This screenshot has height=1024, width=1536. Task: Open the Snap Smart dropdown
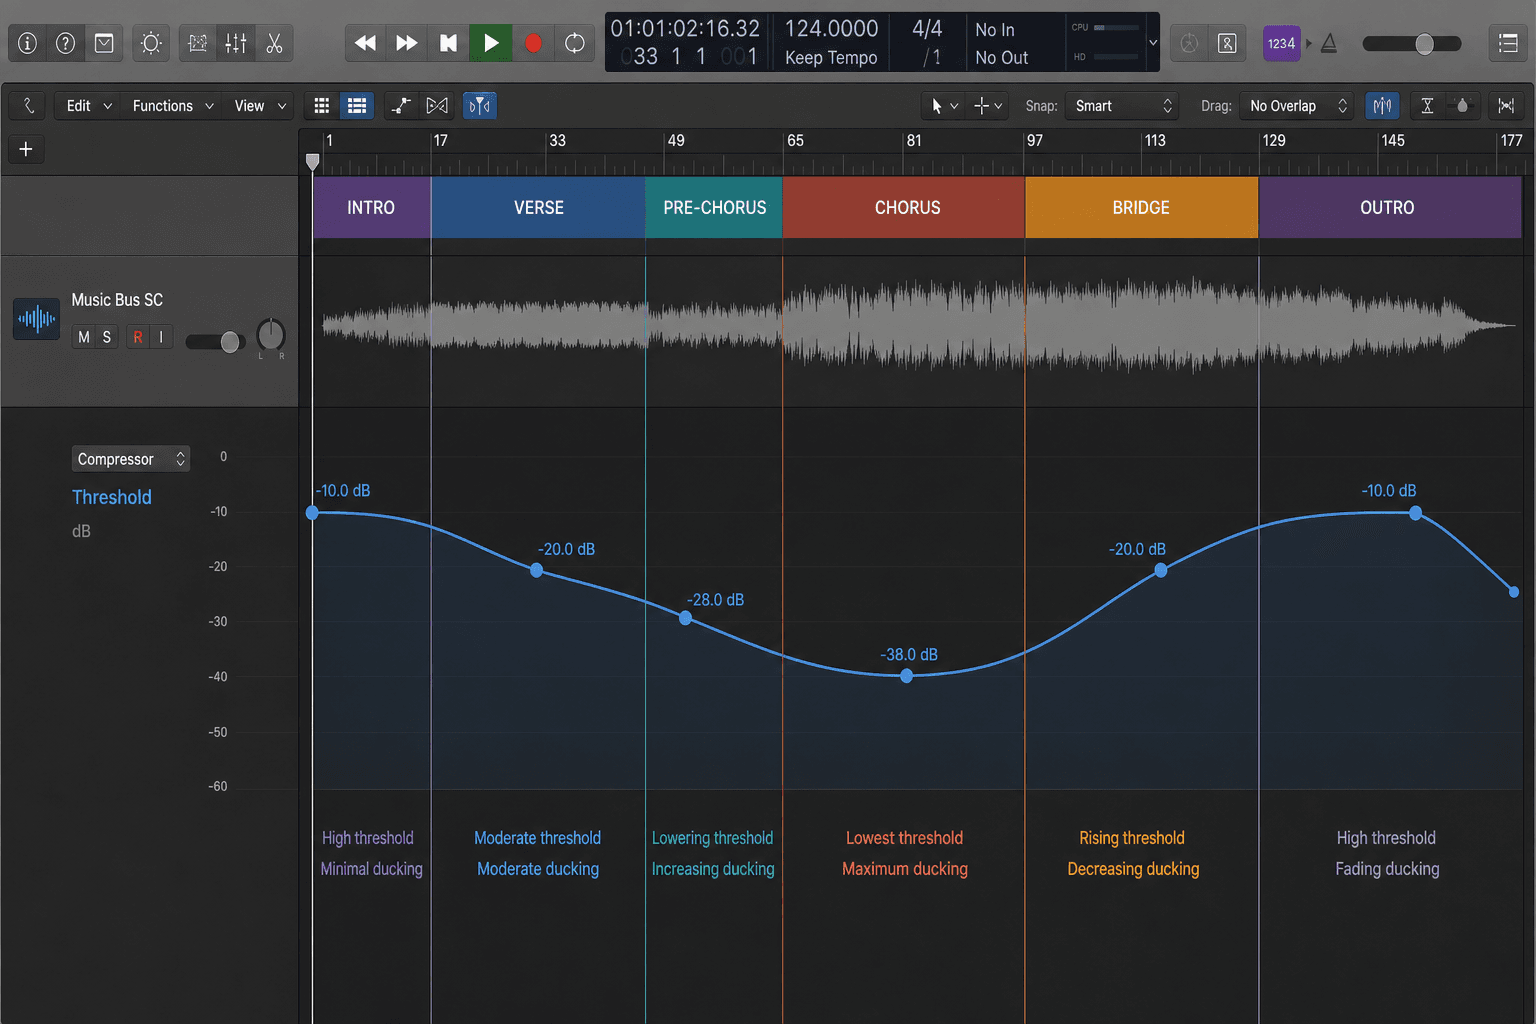pyautogui.click(x=1122, y=106)
